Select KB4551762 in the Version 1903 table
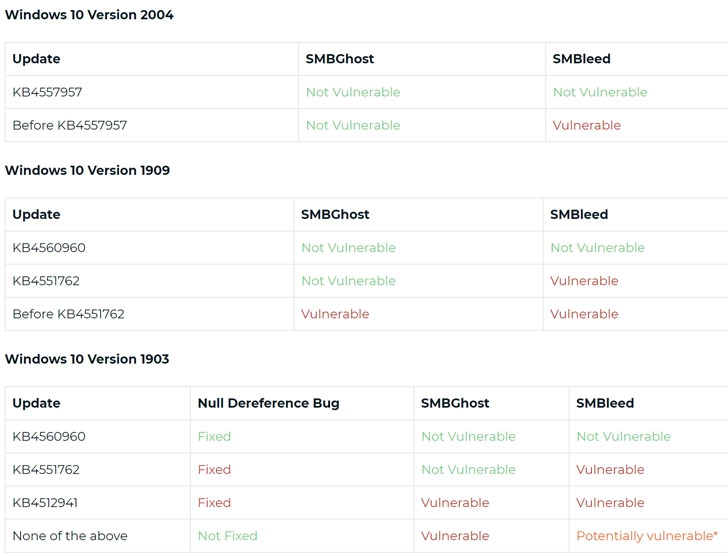 pyautogui.click(x=46, y=470)
